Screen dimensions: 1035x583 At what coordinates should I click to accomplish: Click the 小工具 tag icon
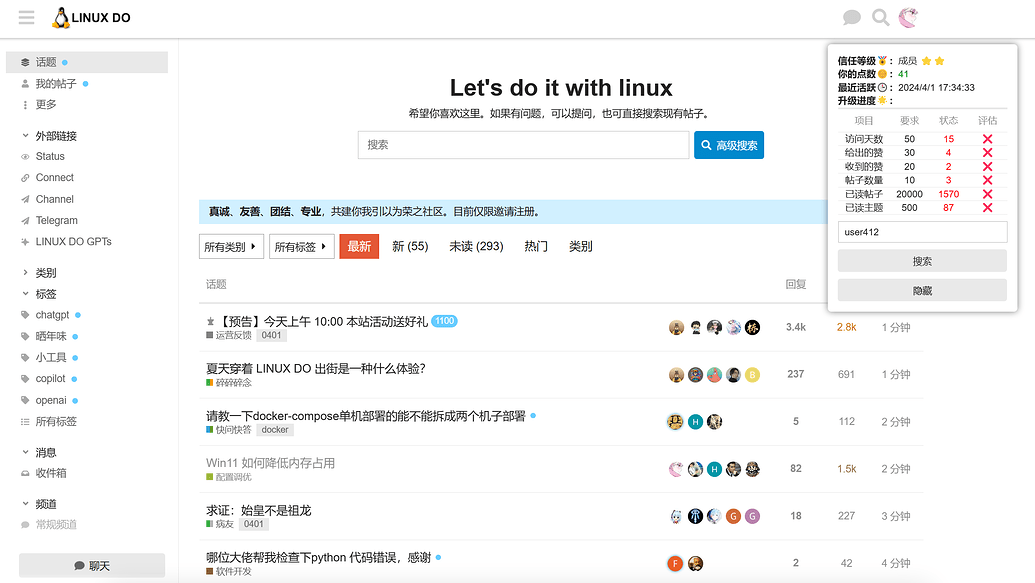point(25,358)
